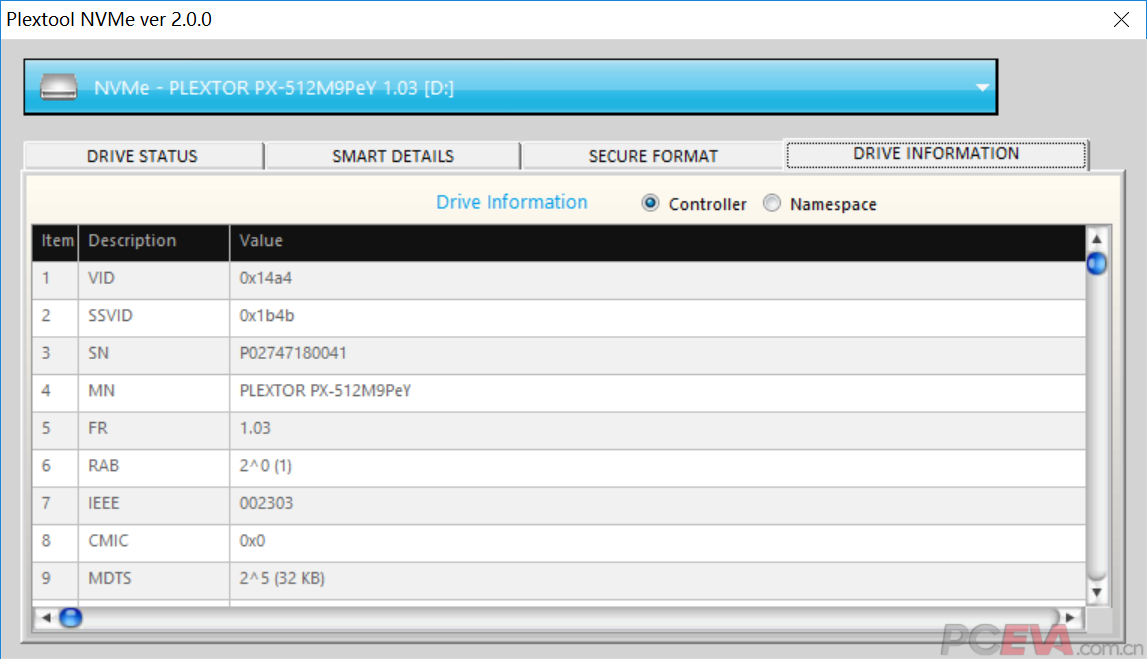The height and width of the screenshot is (659, 1147).
Task: Select the FR value 1.03
Action: [x=255, y=428]
